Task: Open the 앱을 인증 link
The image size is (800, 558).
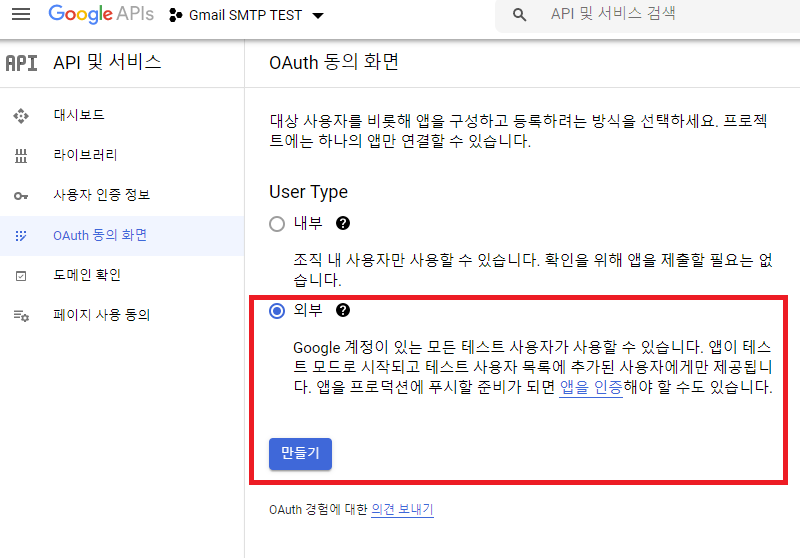Action: point(591,387)
